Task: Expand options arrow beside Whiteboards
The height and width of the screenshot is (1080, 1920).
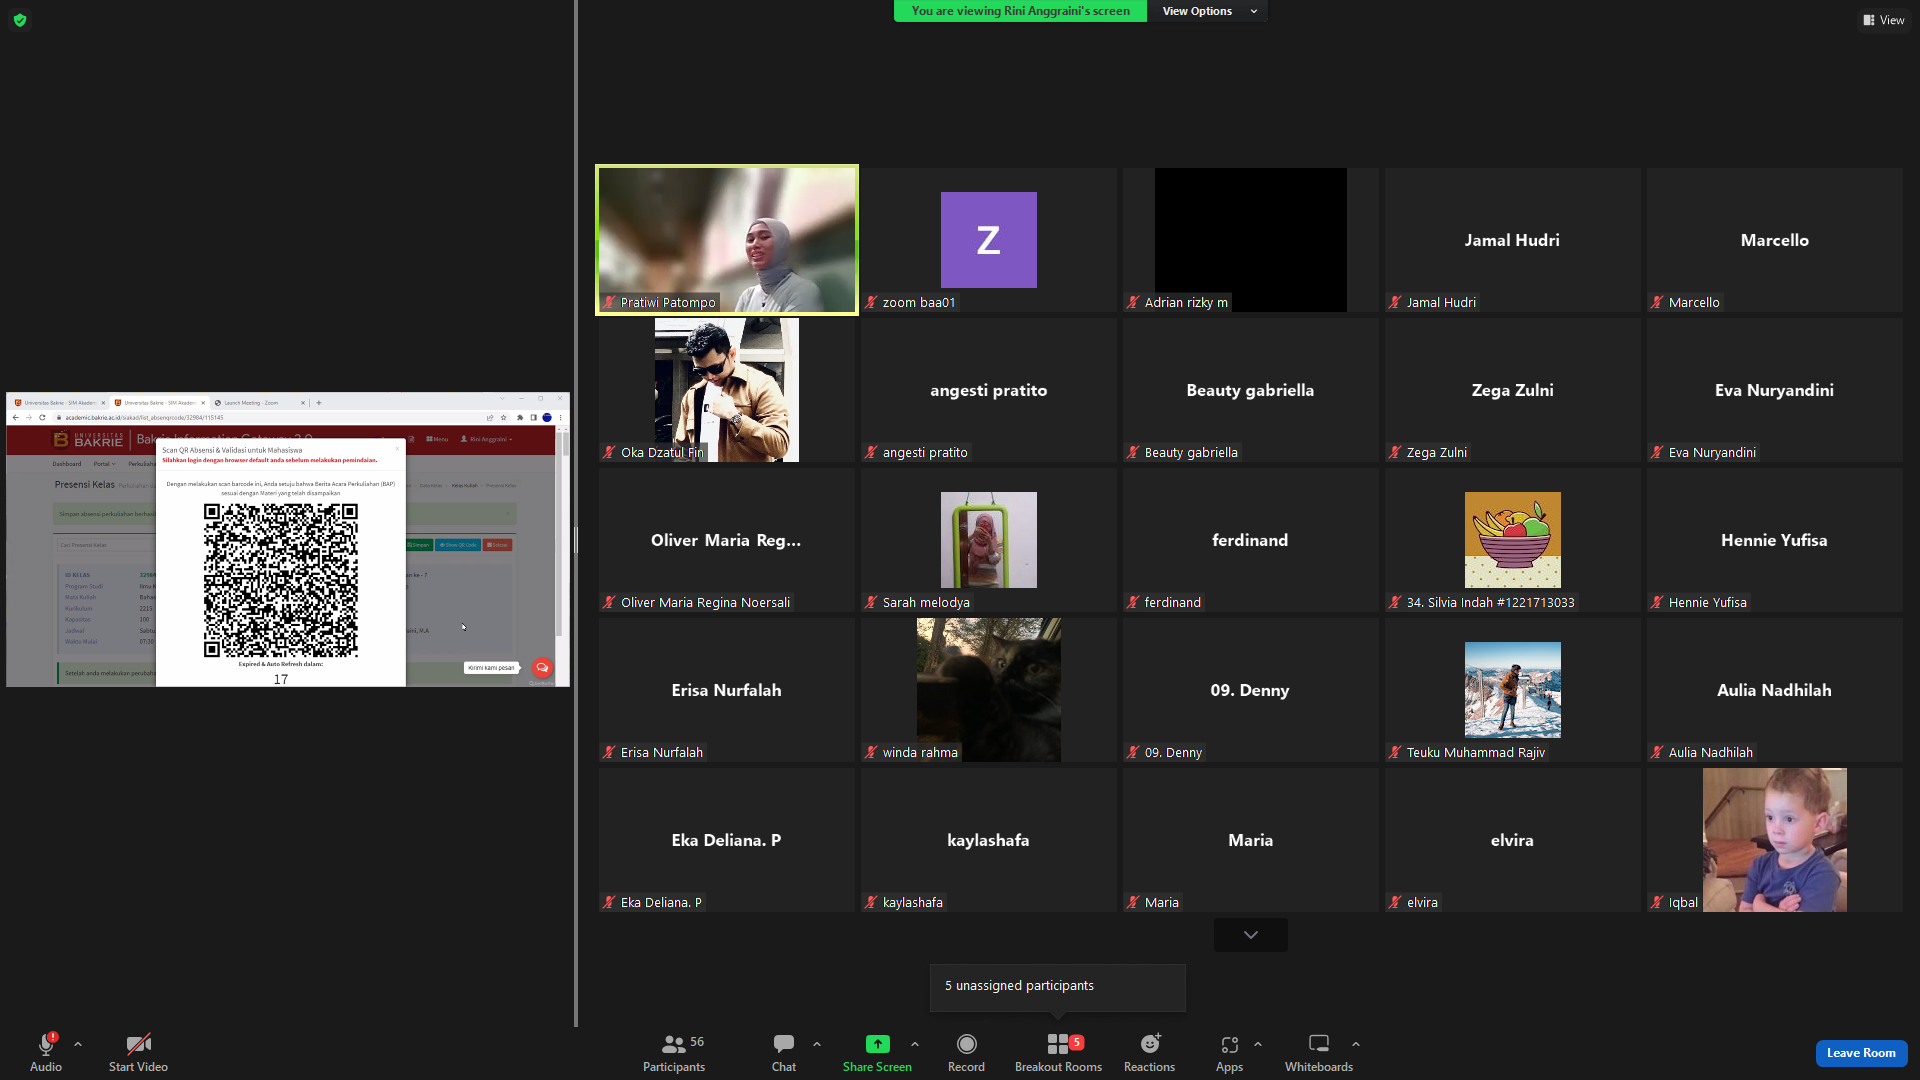Action: click(x=1356, y=1044)
